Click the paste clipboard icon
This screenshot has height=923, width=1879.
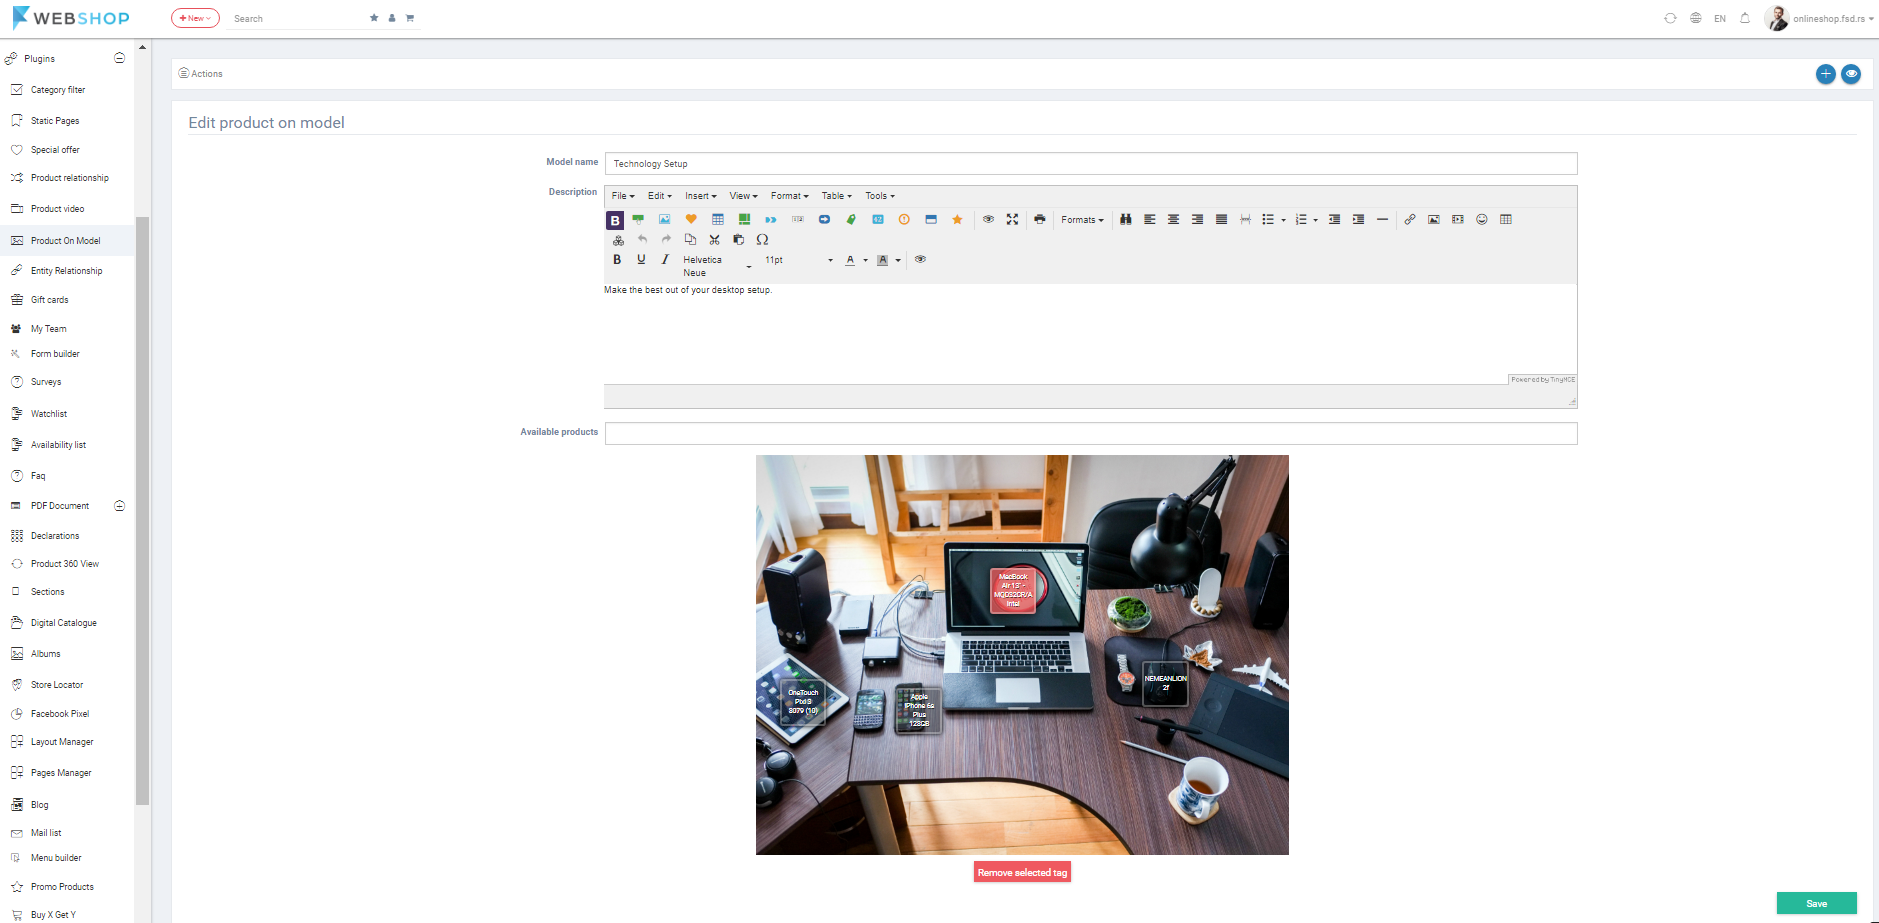coord(738,240)
